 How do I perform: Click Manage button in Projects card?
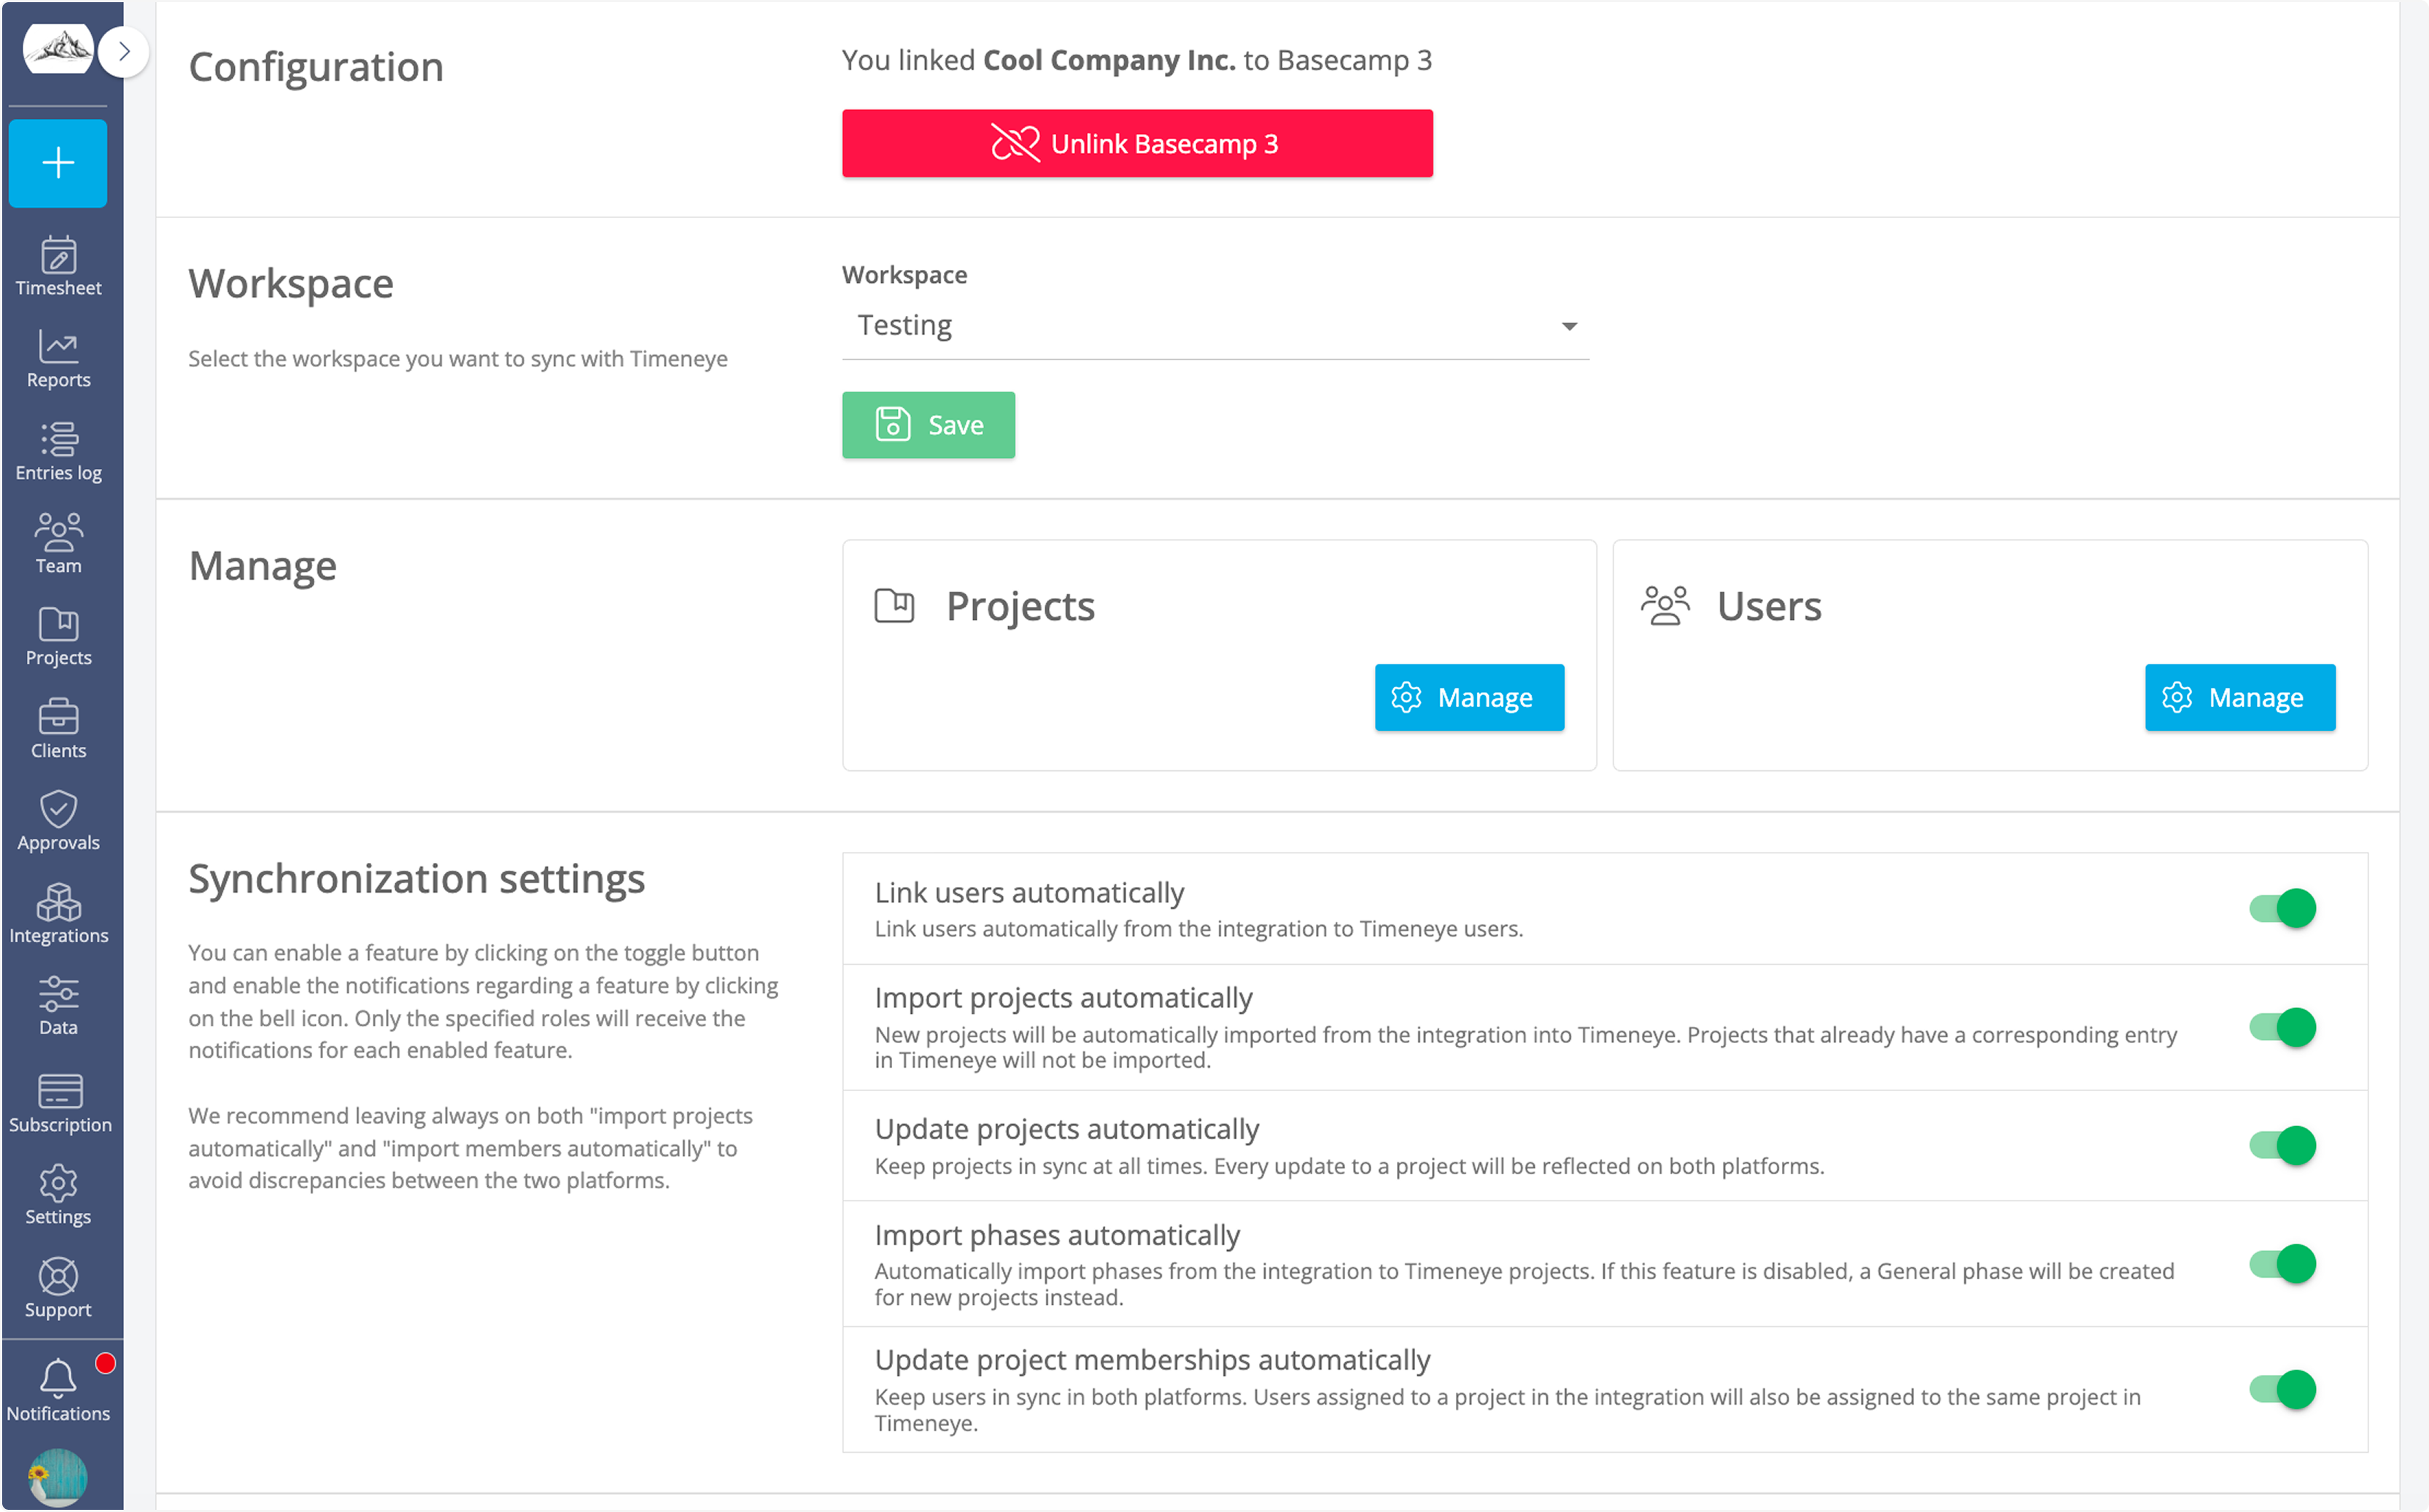point(1469,697)
